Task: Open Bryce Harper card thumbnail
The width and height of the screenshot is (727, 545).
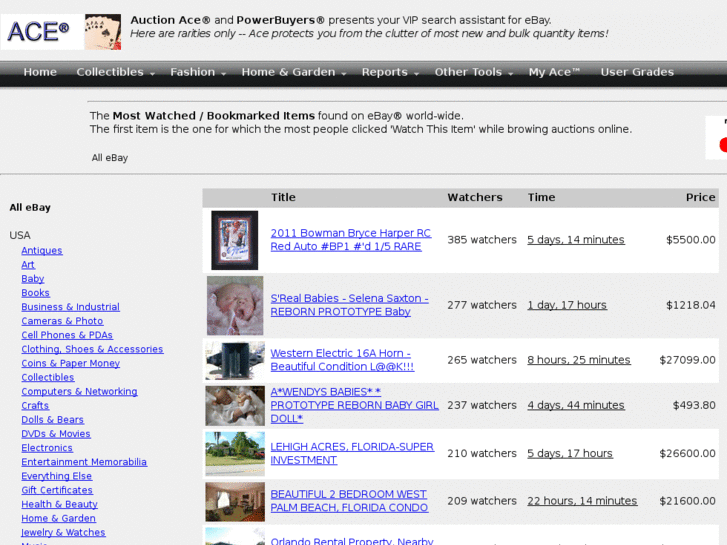Action: point(235,240)
